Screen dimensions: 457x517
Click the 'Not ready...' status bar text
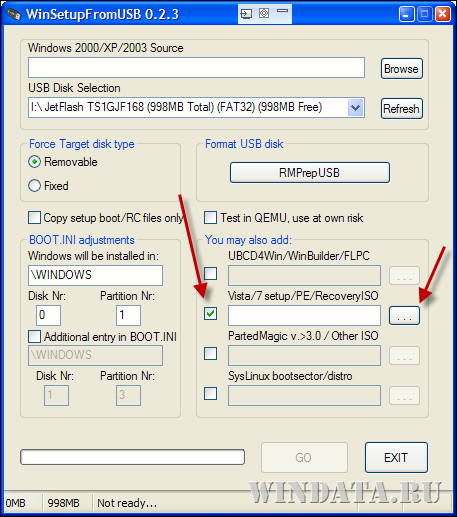tap(127, 503)
